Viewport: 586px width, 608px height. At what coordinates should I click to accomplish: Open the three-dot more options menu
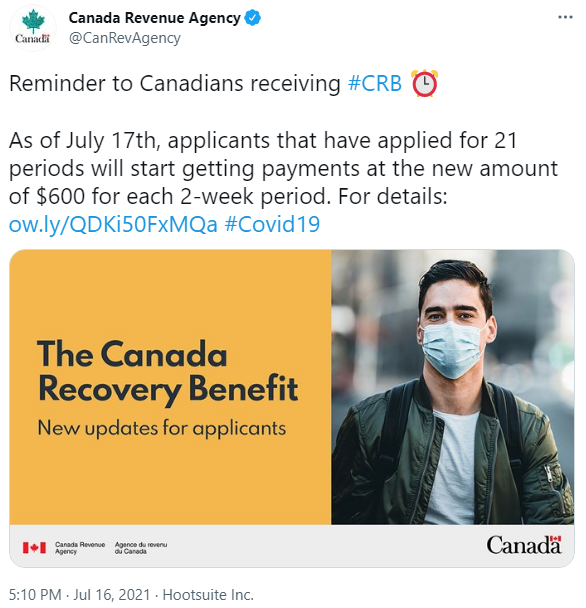click(565, 17)
